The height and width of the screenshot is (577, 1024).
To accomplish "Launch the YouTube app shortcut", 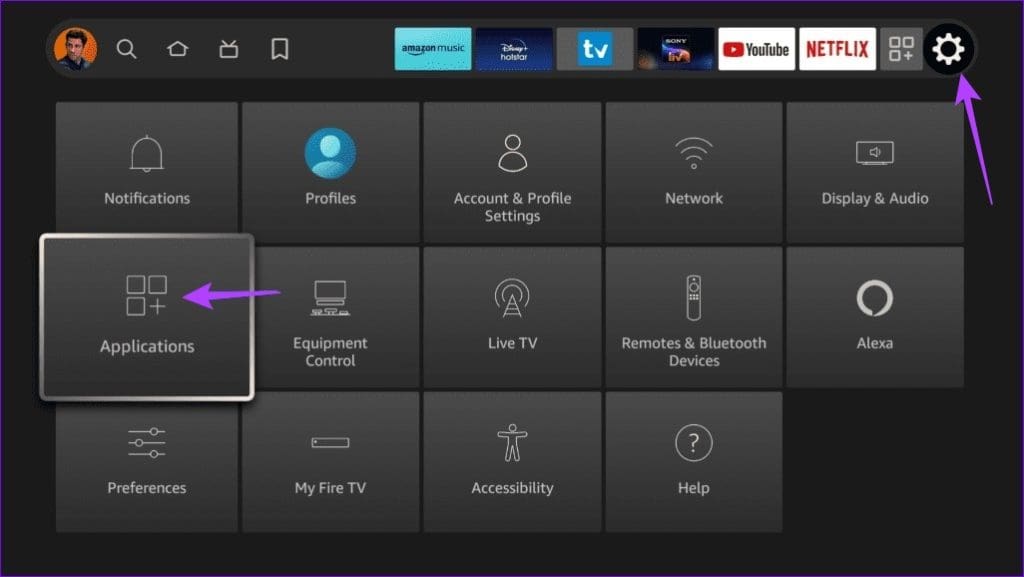I will 757,48.
